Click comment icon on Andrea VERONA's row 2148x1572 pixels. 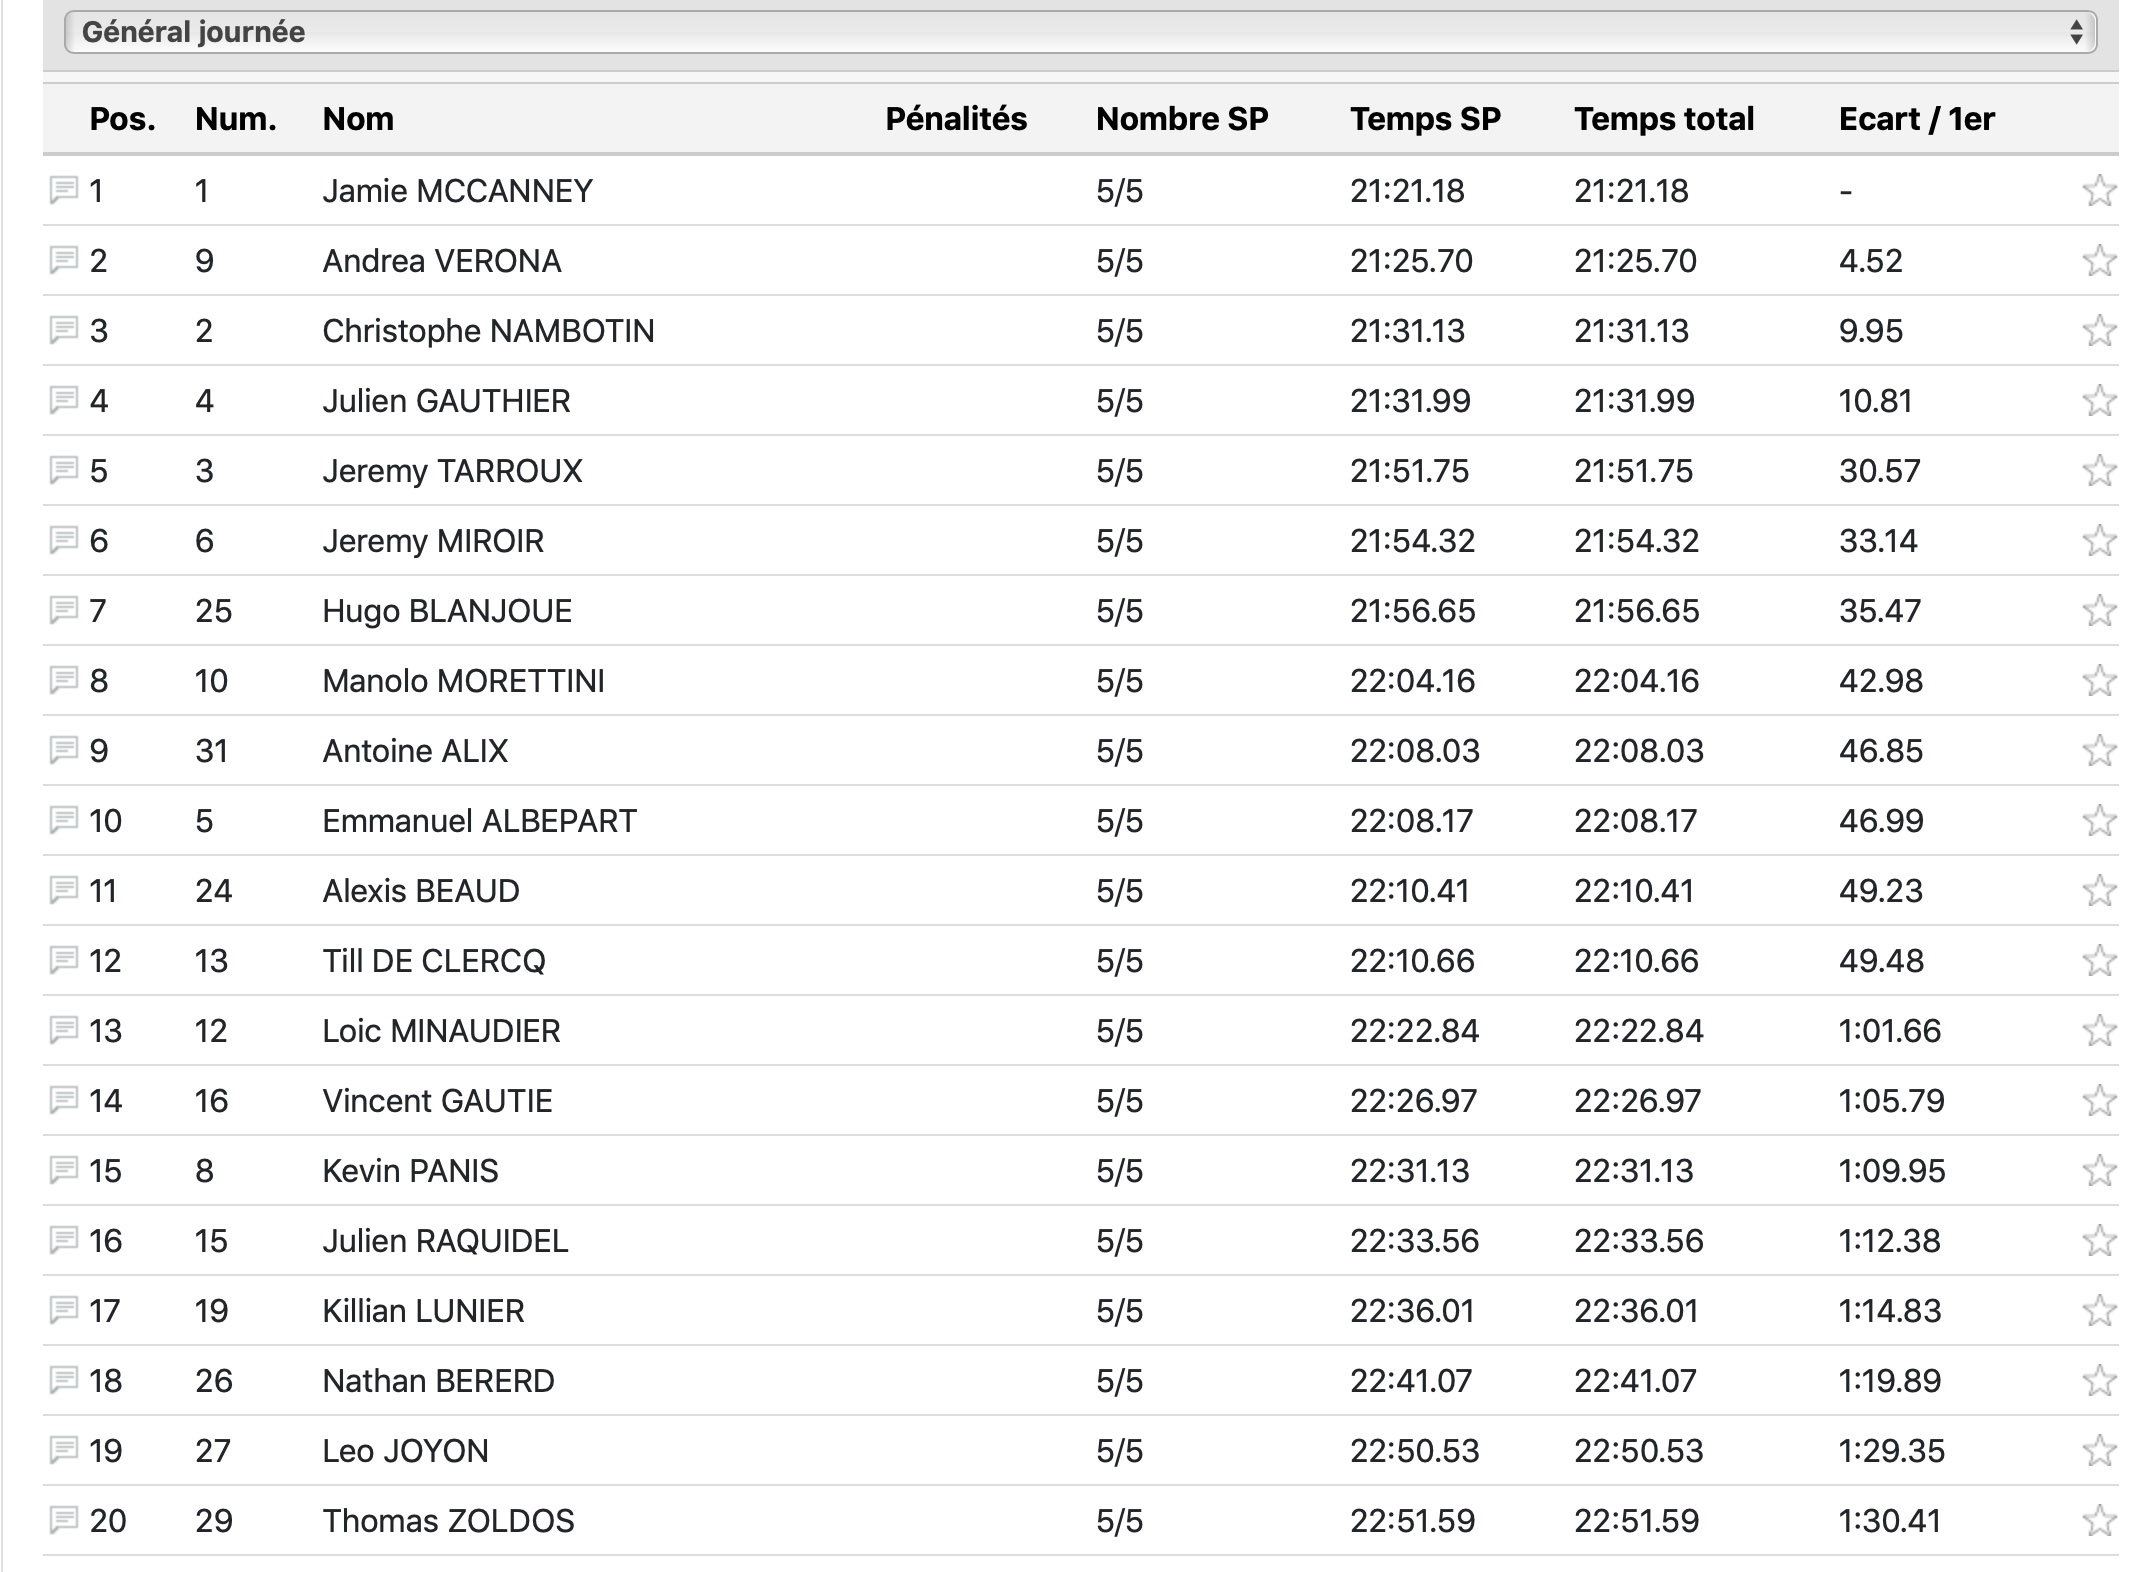64,259
